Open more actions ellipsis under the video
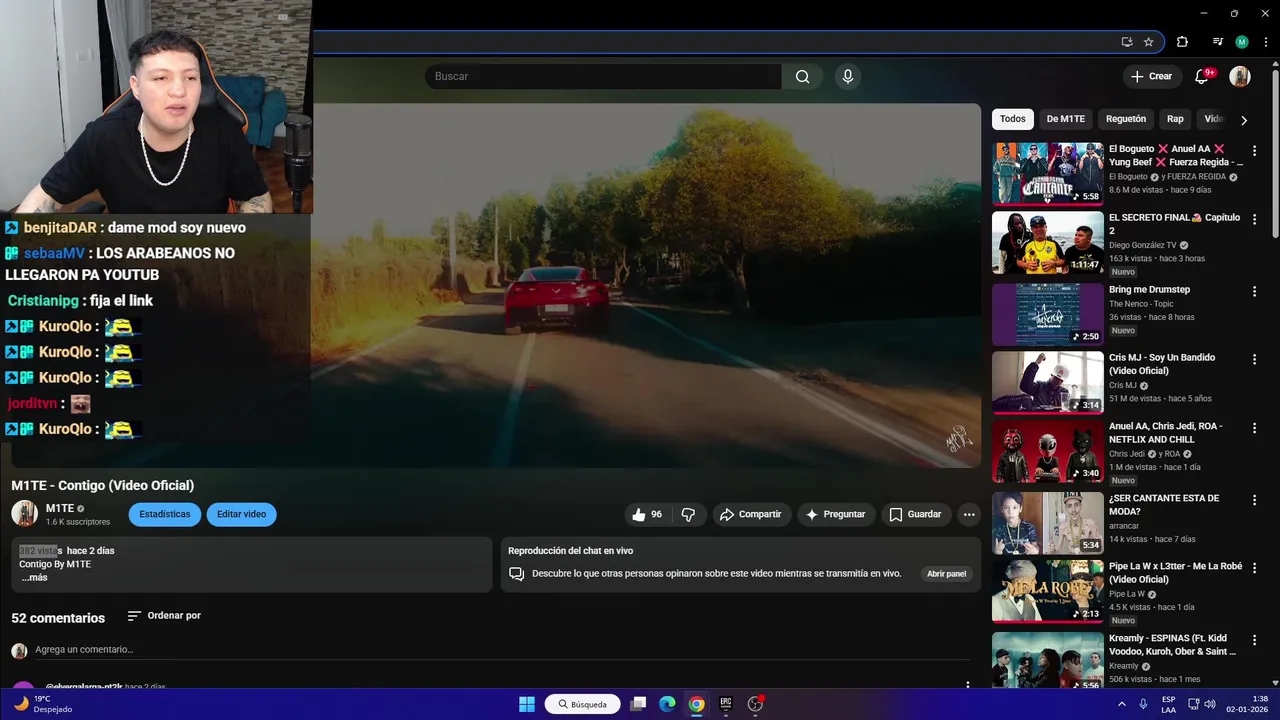This screenshot has height=720, width=1280. [968, 514]
